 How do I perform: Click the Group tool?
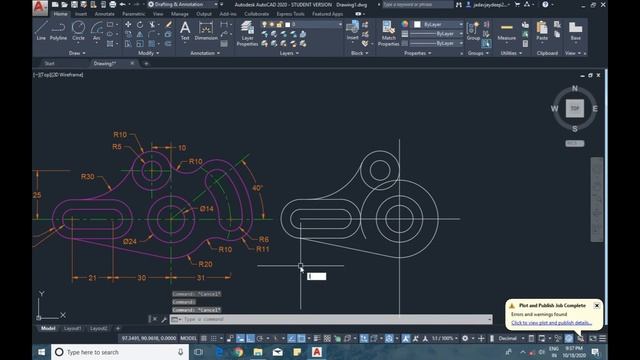tap(473, 31)
